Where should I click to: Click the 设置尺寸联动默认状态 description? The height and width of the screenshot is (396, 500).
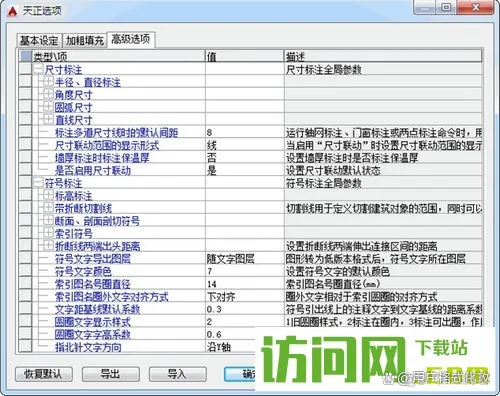click(333, 171)
